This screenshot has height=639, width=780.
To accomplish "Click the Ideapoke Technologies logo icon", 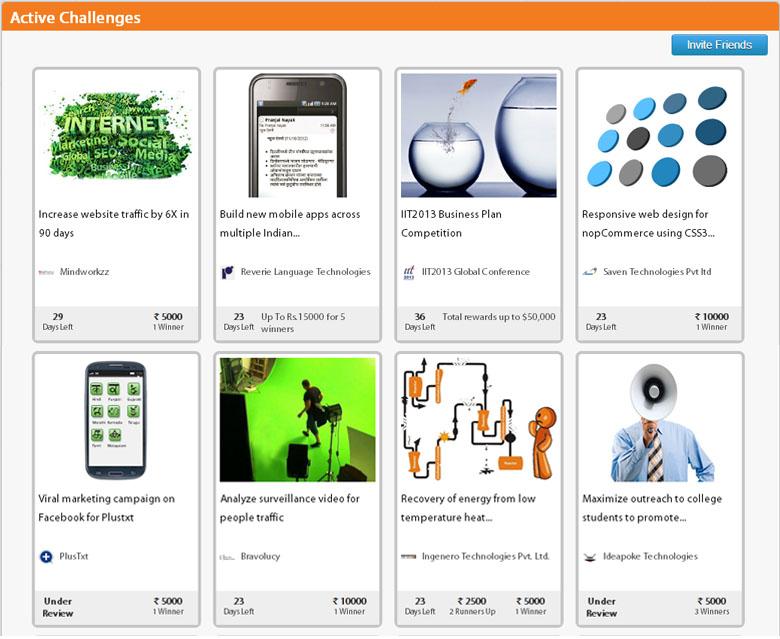I will coord(589,557).
